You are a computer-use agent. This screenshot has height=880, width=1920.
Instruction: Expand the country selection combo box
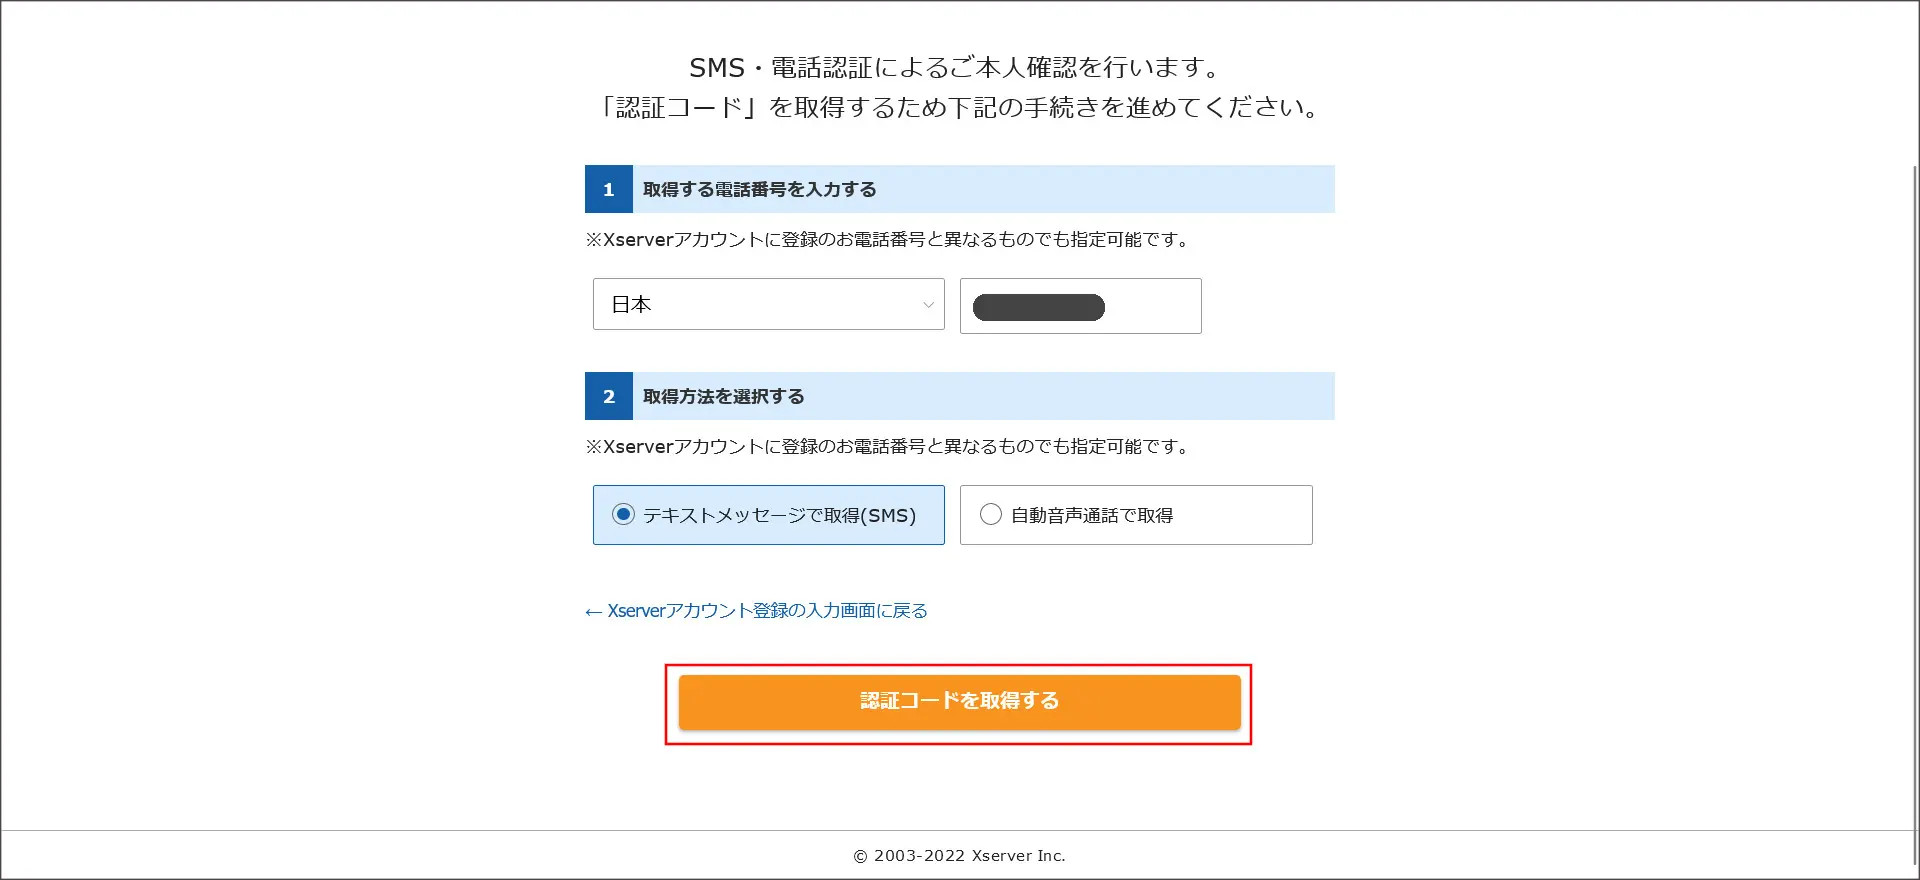pyautogui.click(x=768, y=305)
